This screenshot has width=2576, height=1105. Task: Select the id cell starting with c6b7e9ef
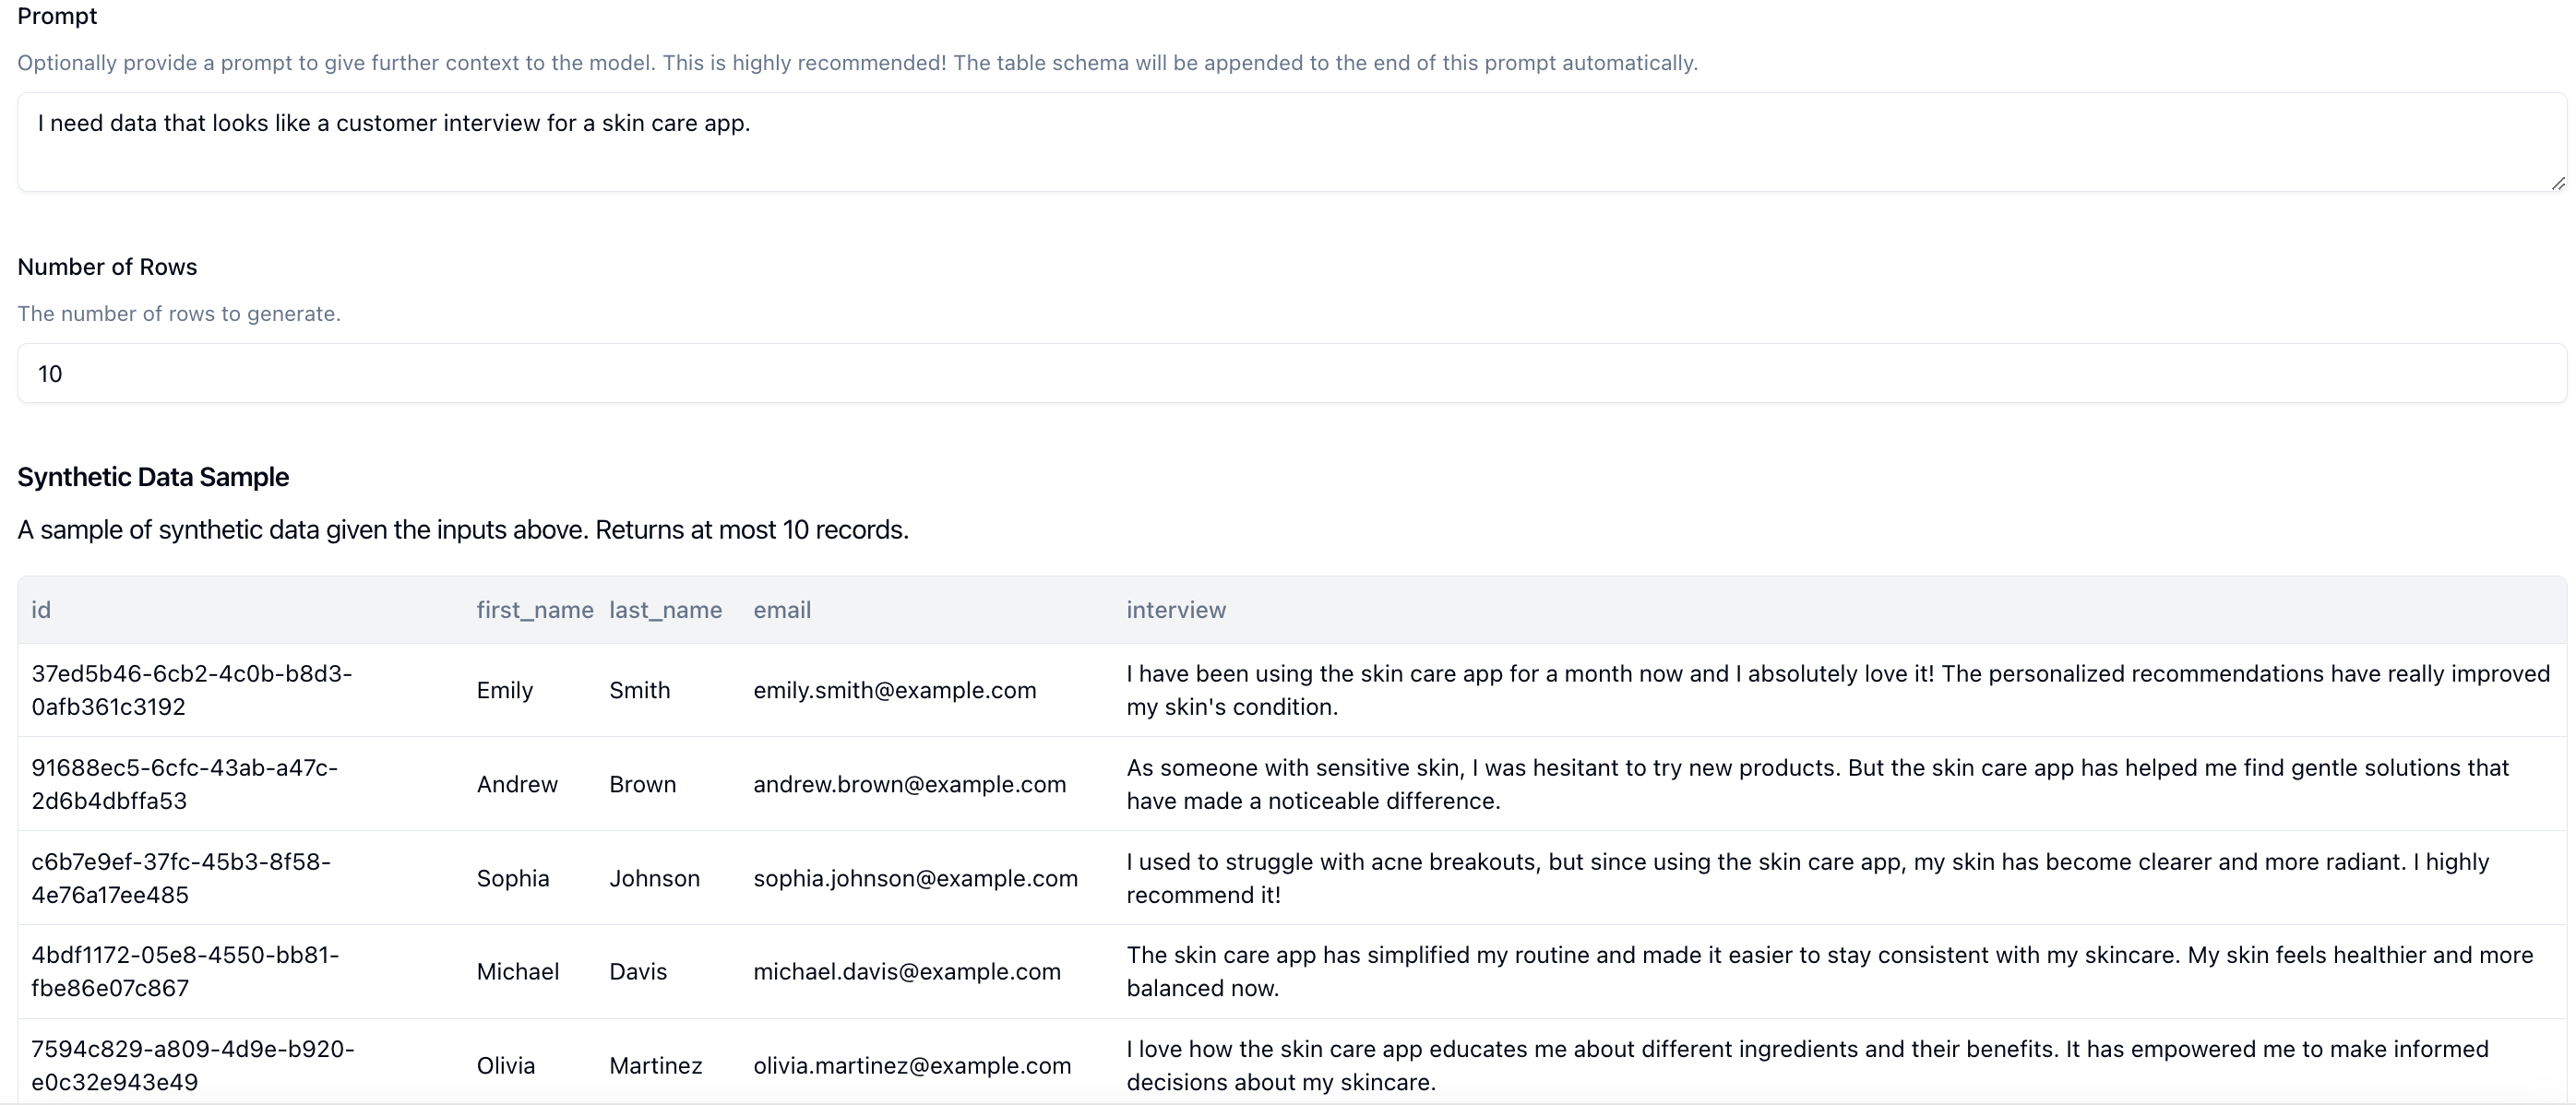point(180,878)
